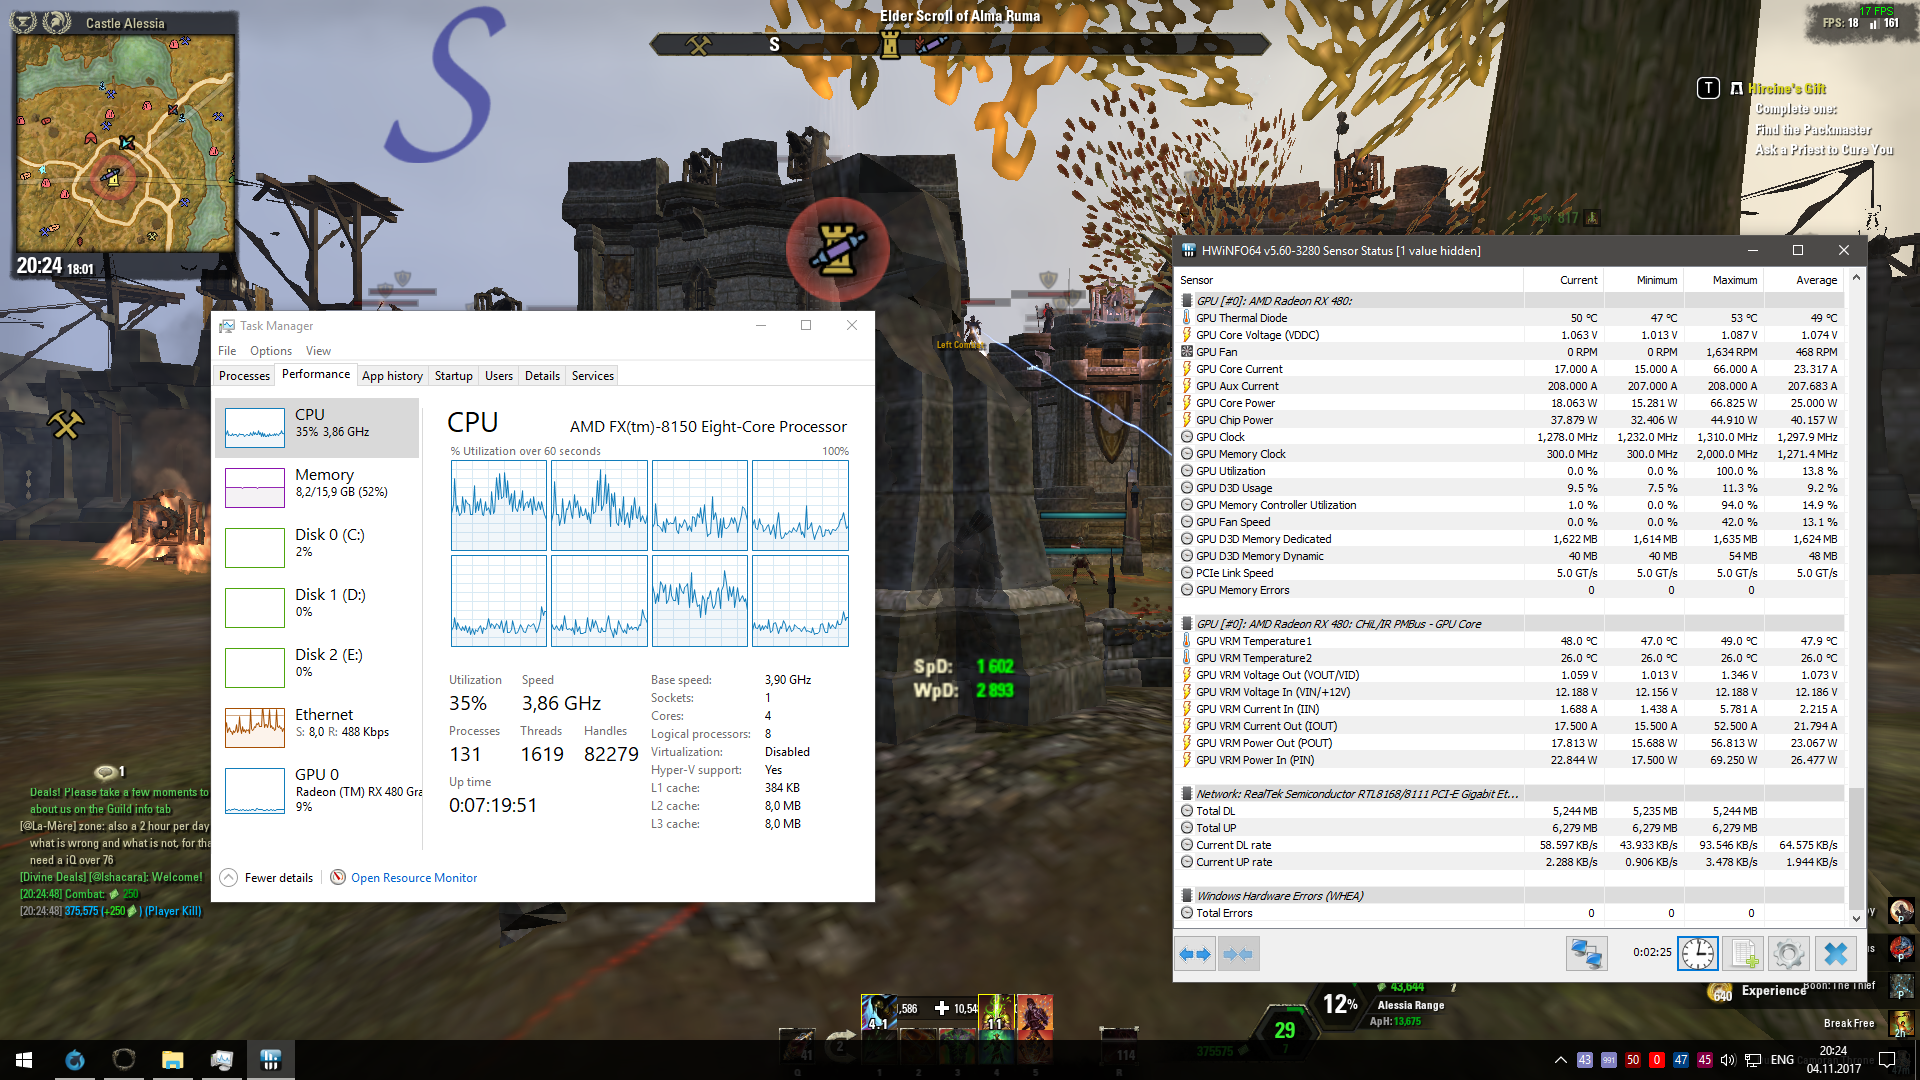The height and width of the screenshot is (1080, 1920).
Task: Click the HWiNFO shrink-window arrows button
Action: (x=1238, y=954)
